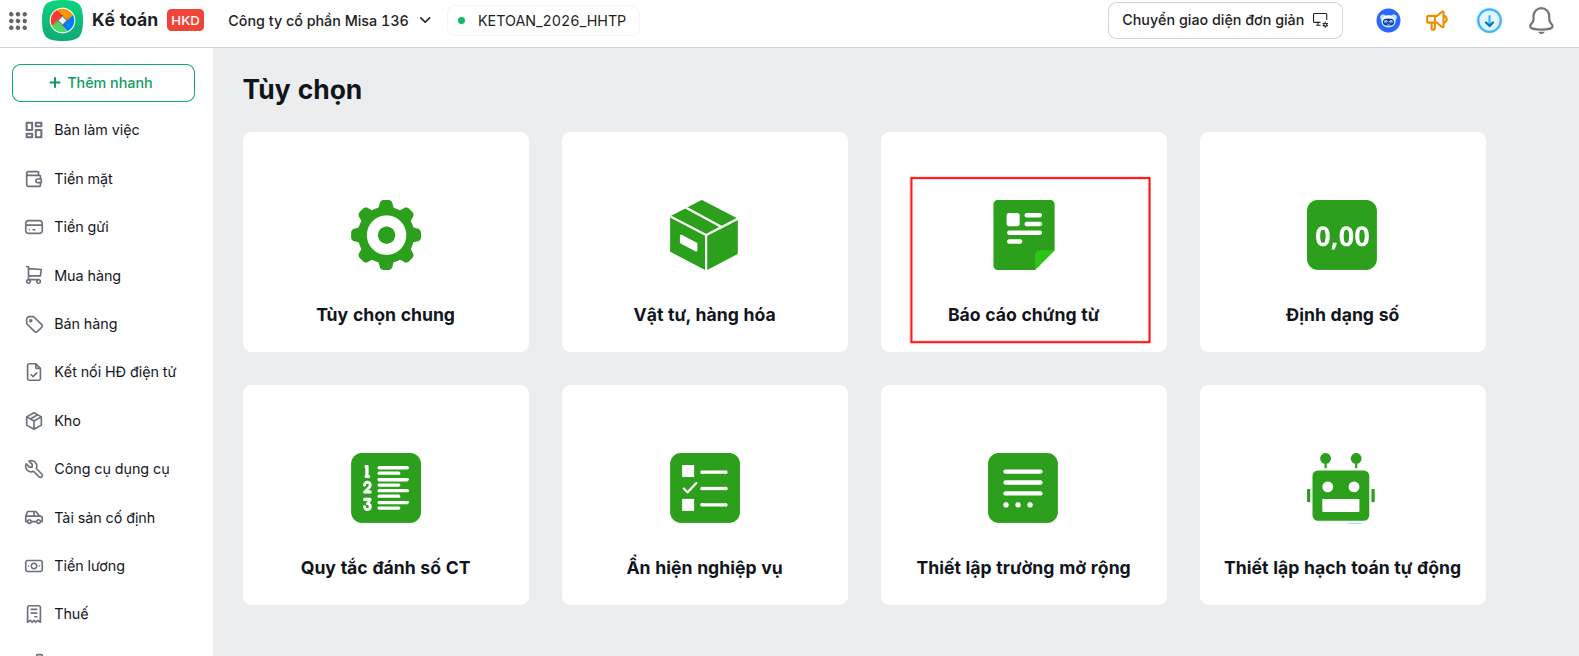
Task: Click the Tiền lương money icon
Action: coord(34,566)
